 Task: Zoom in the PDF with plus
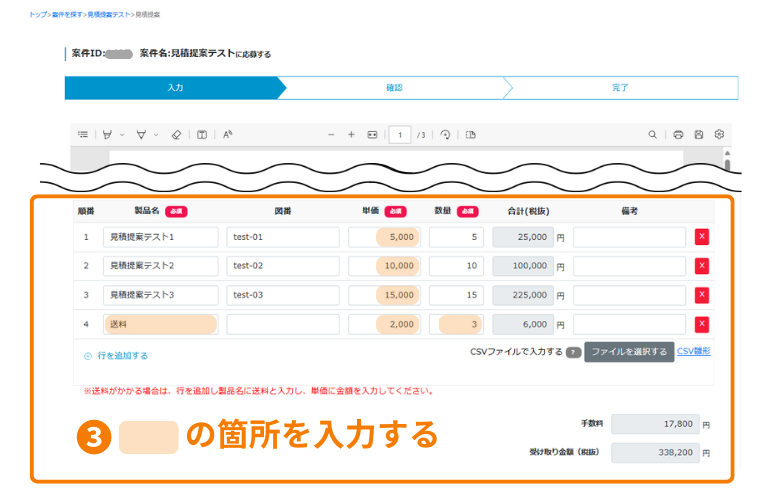(x=351, y=134)
